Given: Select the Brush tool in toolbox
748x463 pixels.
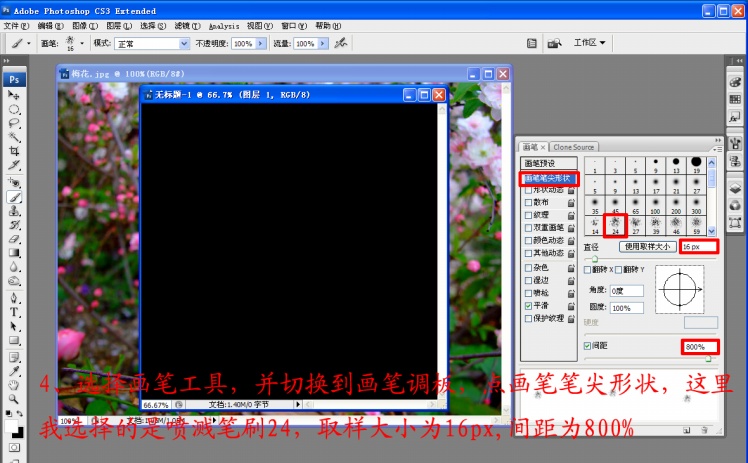Looking at the screenshot, I should 15,197.
